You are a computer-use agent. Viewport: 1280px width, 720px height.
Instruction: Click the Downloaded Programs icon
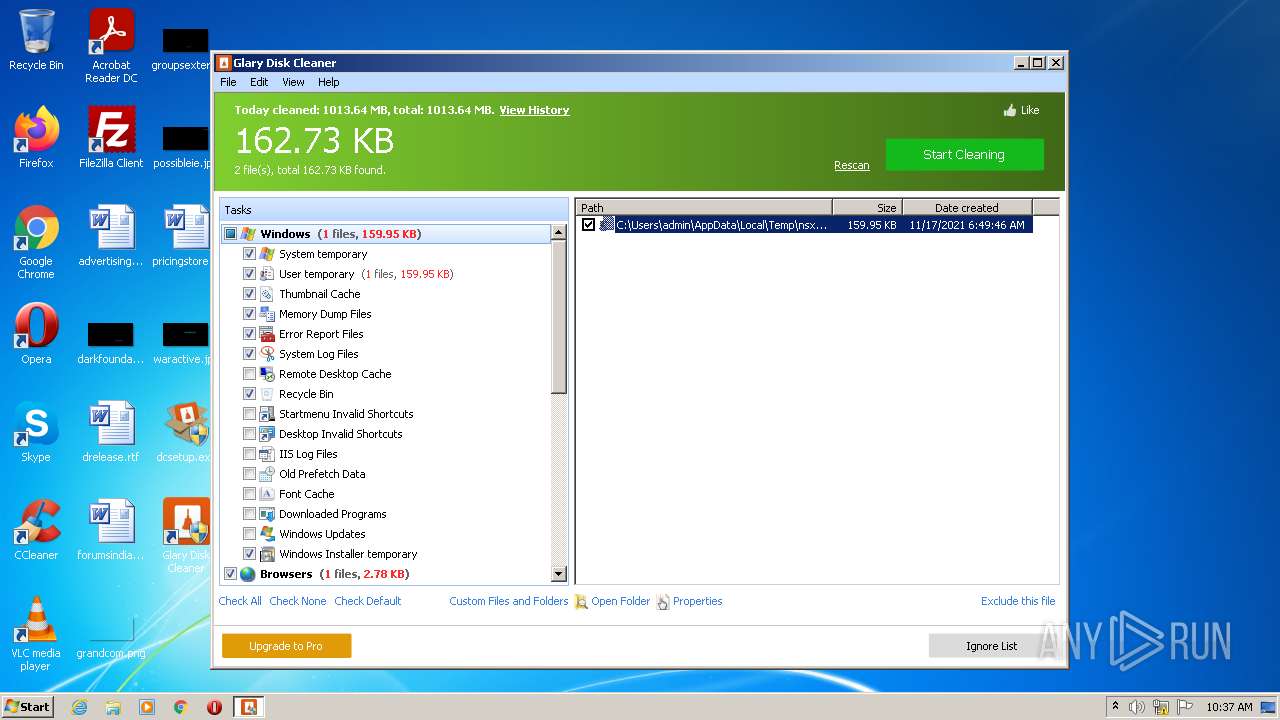(267, 514)
